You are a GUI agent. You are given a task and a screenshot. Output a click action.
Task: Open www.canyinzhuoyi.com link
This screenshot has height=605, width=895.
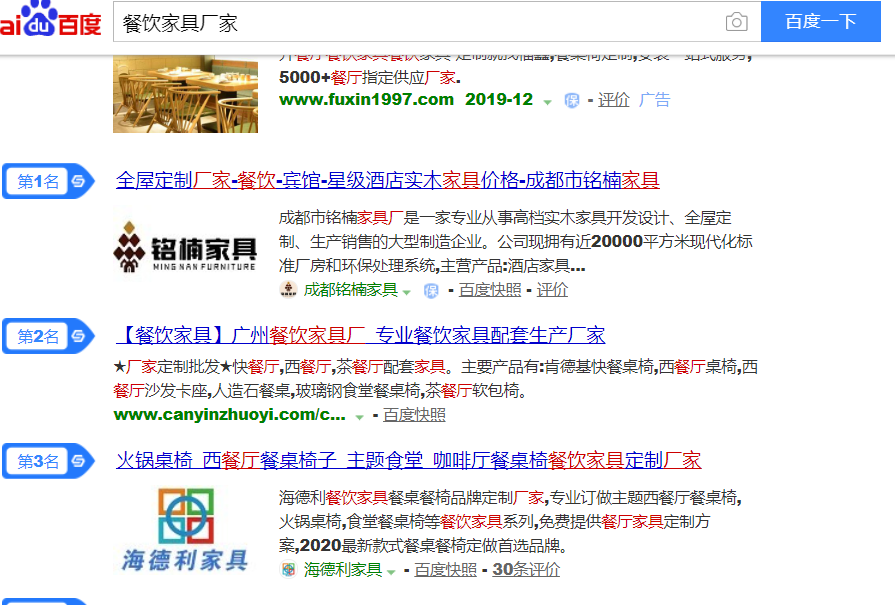[229, 415]
